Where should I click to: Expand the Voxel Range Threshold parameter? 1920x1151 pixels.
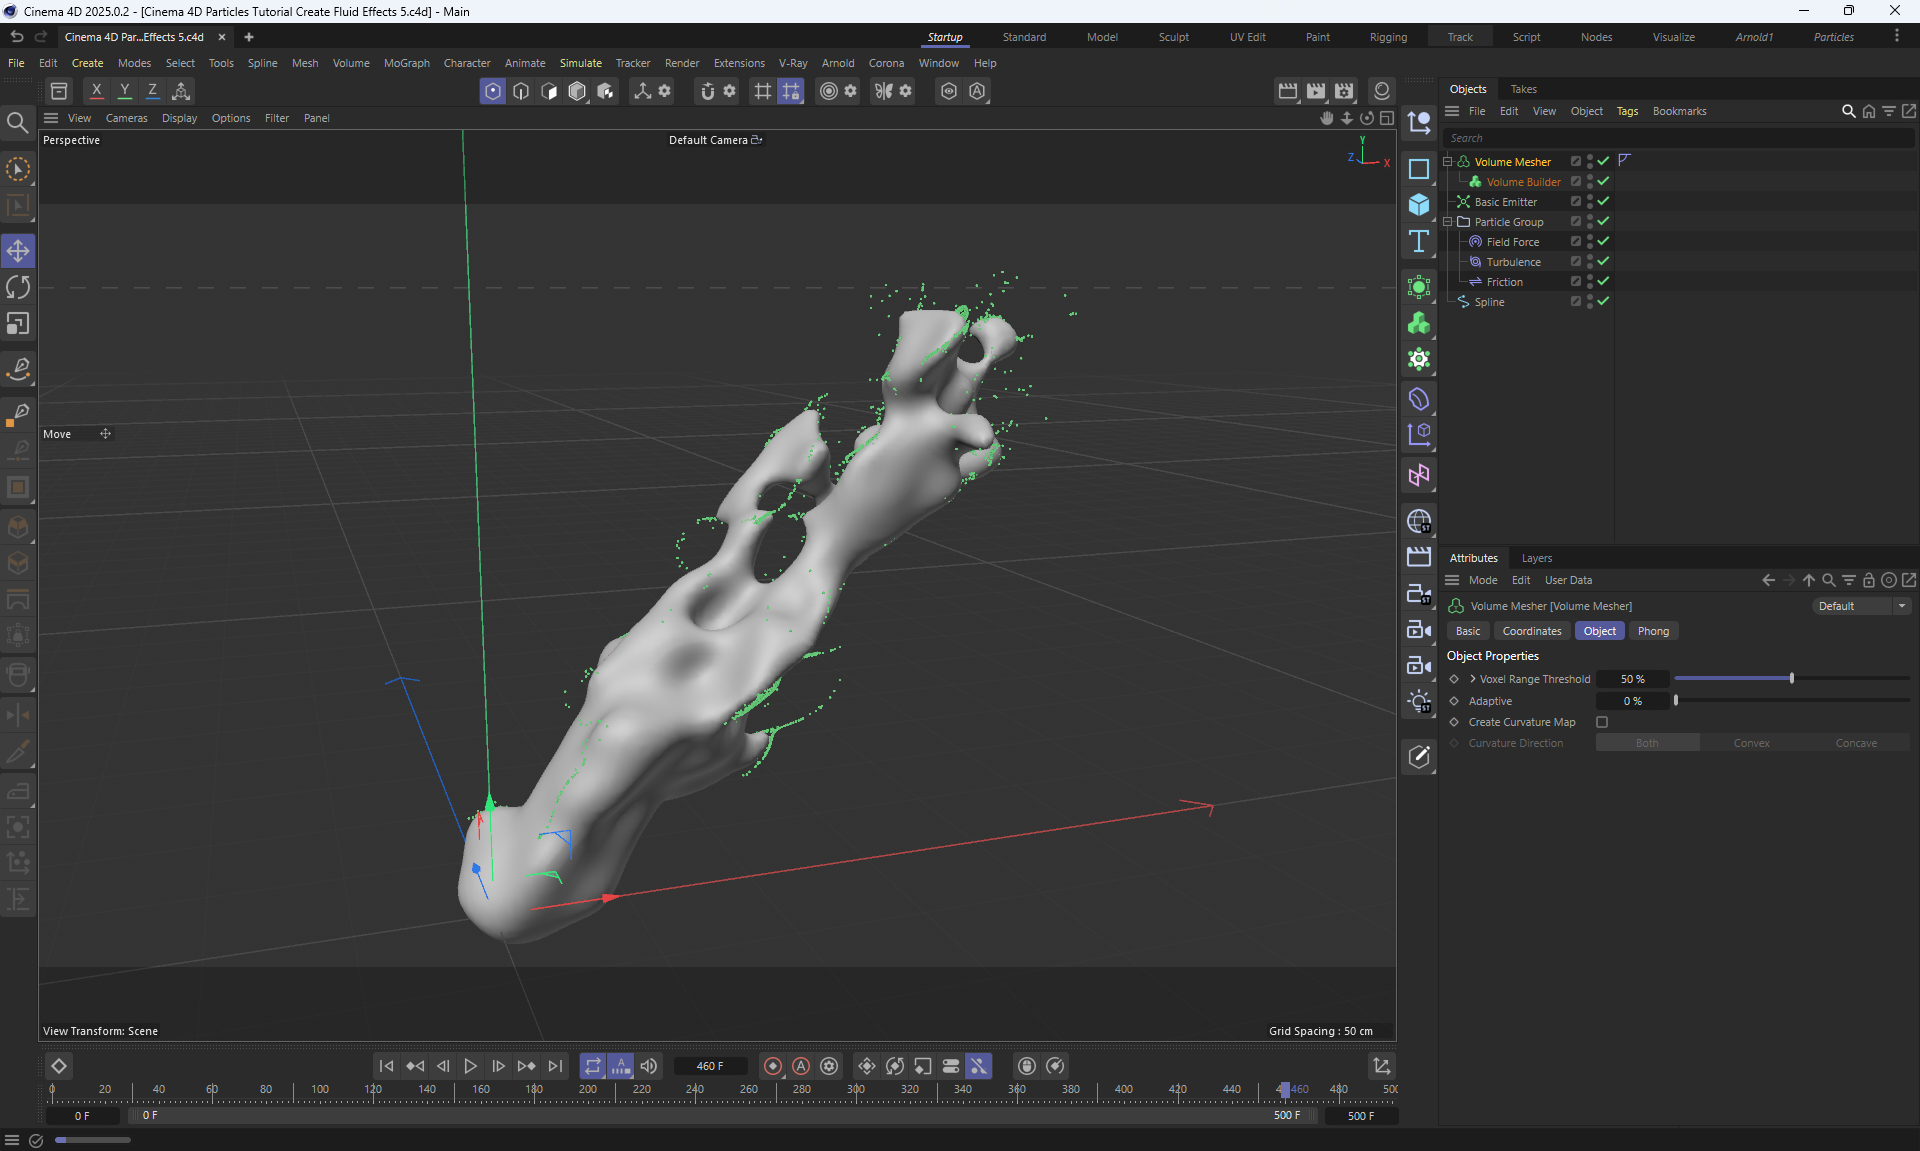pos(1473,679)
